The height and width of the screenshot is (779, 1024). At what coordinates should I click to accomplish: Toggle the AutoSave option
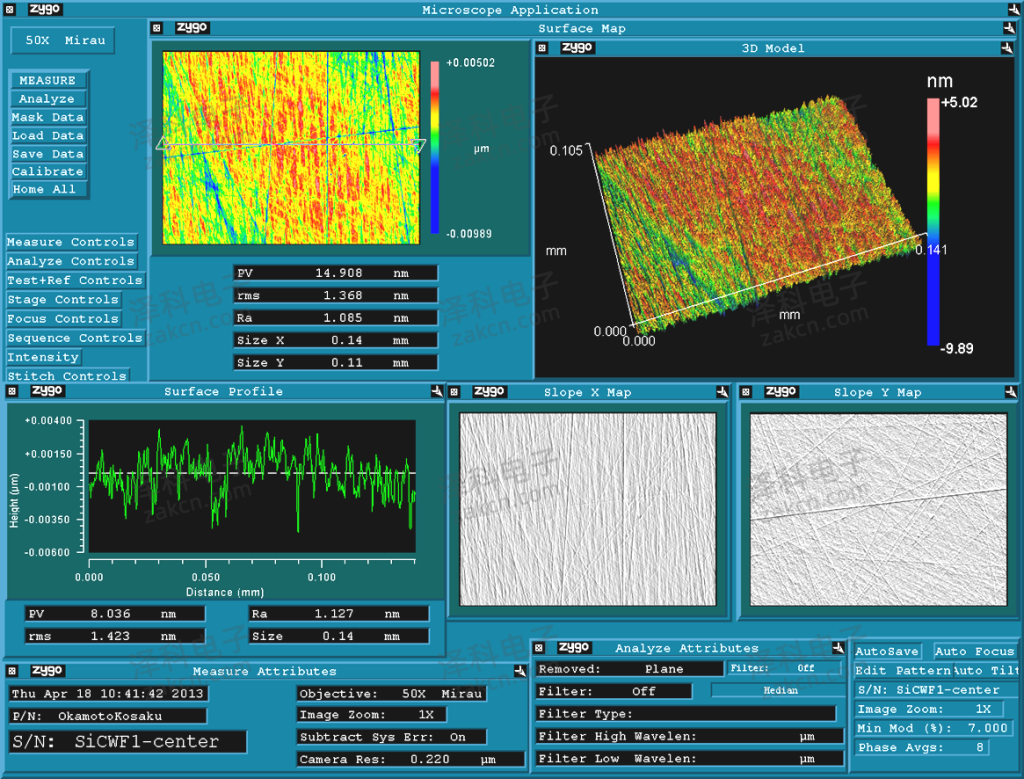point(887,651)
